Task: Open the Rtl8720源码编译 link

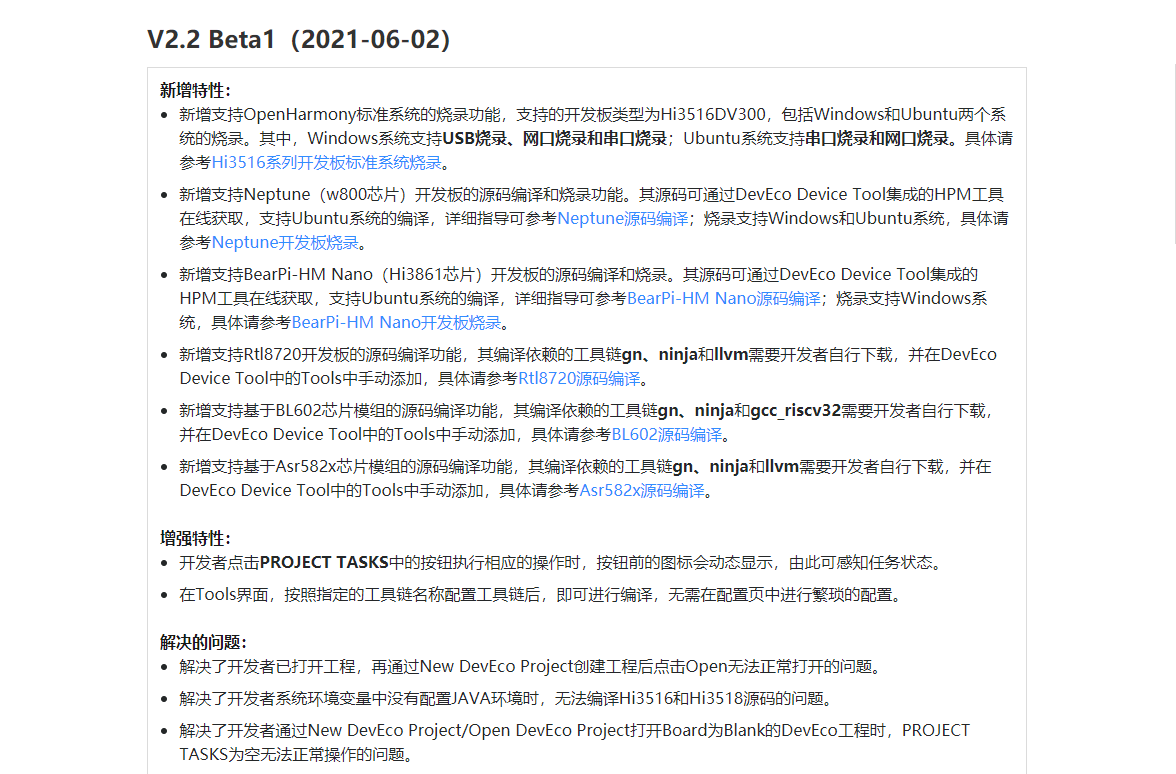Action: [579, 379]
